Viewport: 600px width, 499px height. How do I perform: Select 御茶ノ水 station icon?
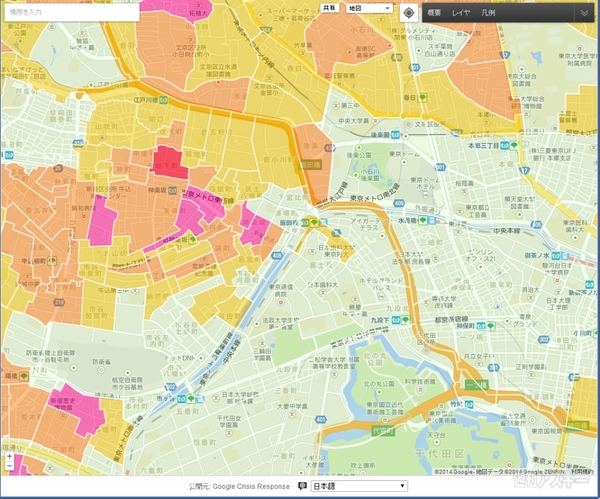pos(558,255)
